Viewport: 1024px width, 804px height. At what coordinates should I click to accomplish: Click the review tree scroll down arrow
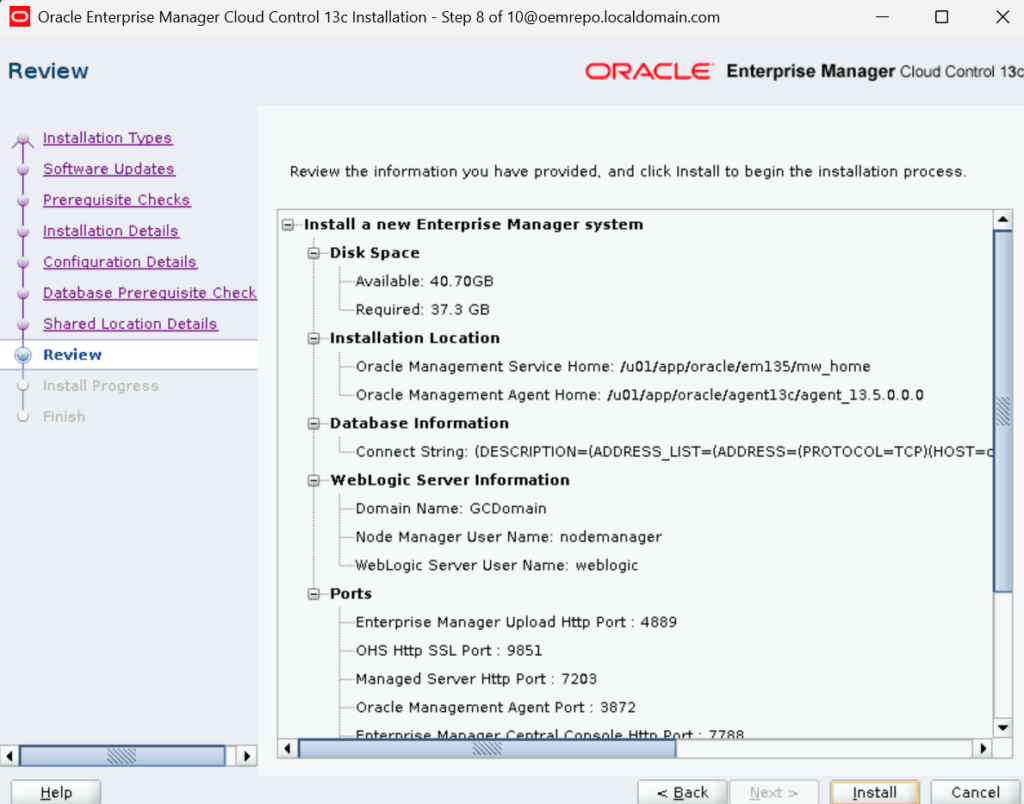click(1002, 728)
